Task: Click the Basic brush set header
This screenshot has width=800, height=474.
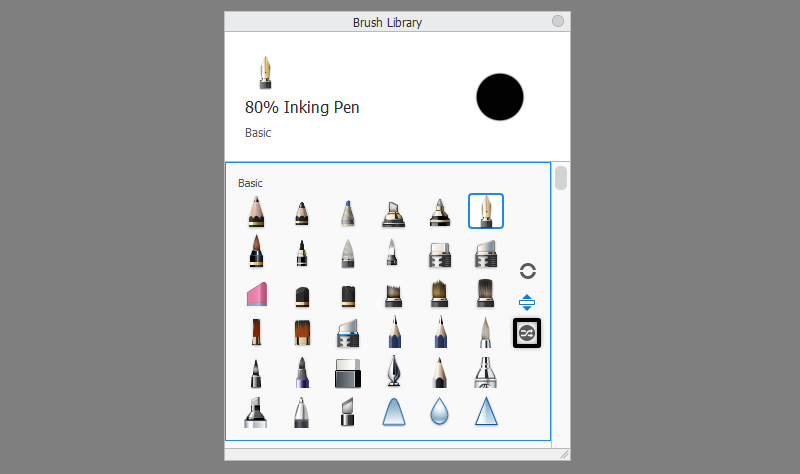Action: [250, 183]
